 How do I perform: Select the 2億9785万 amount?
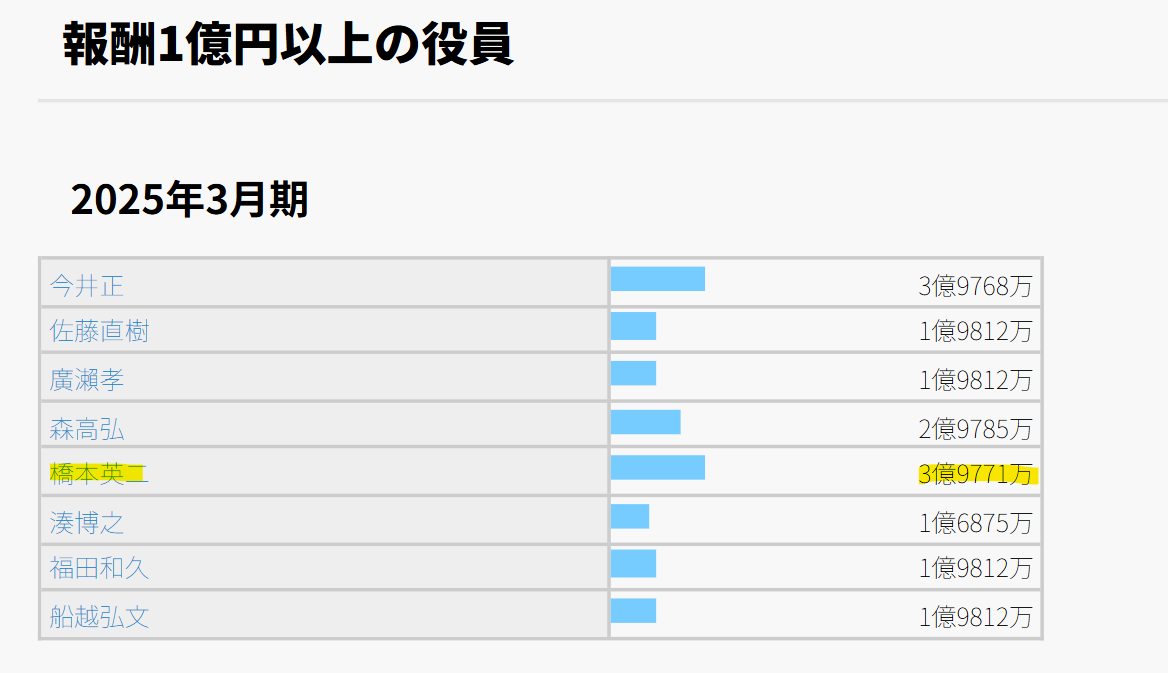(x=975, y=429)
